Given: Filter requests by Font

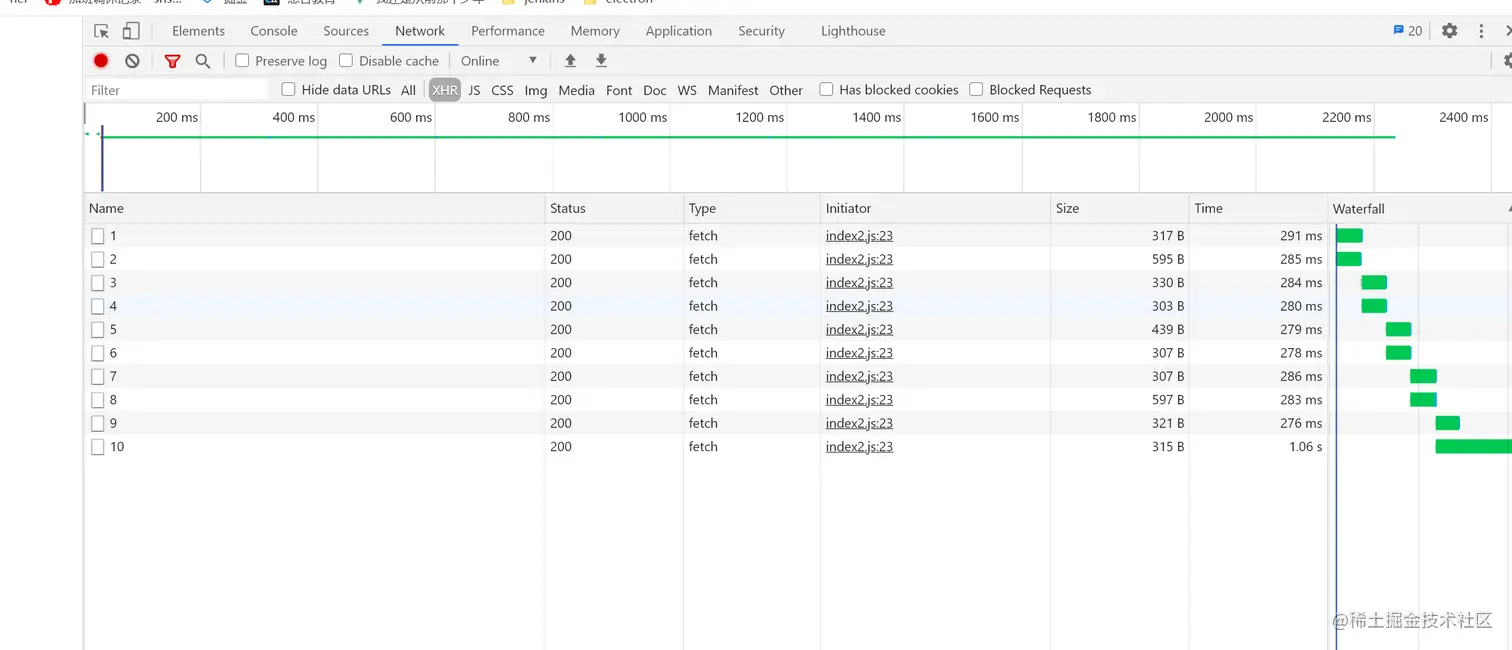Looking at the screenshot, I should click(619, 90).
